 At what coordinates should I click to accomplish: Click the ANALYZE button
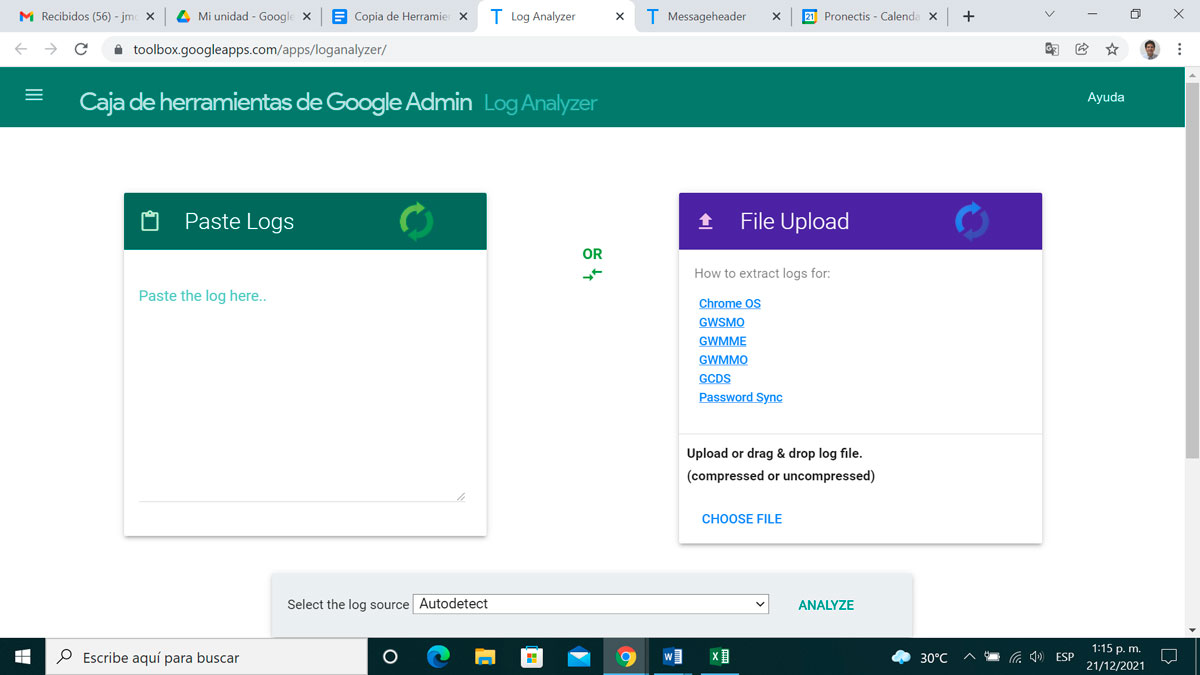[x=826, y=605]
